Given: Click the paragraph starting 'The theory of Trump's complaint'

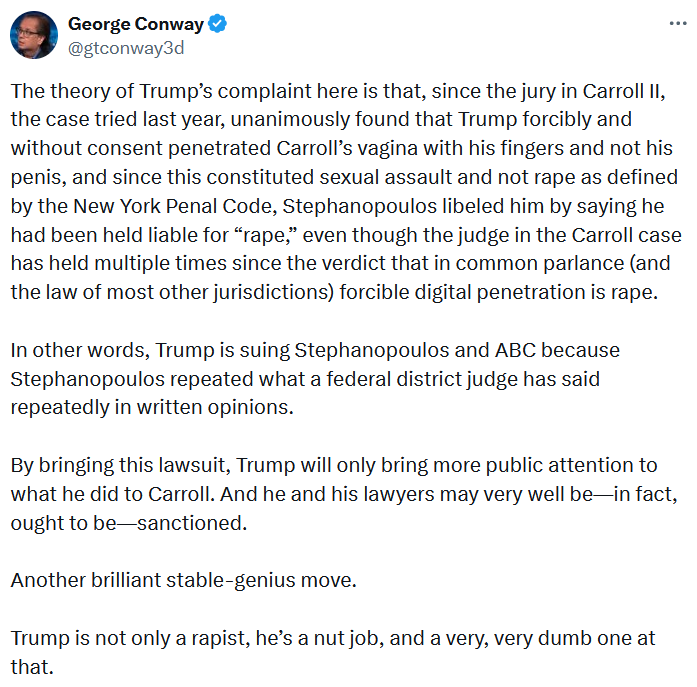Looking at the screenshot, I should [346, 192].
